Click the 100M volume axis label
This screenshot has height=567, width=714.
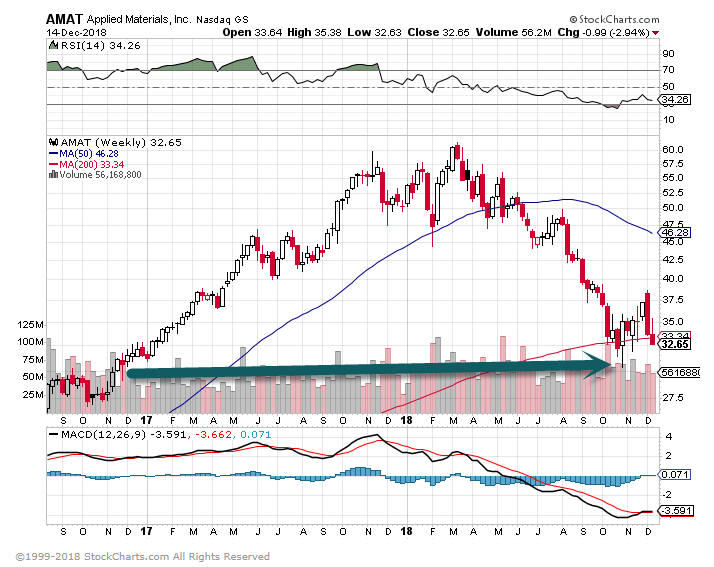click(31, 342)
